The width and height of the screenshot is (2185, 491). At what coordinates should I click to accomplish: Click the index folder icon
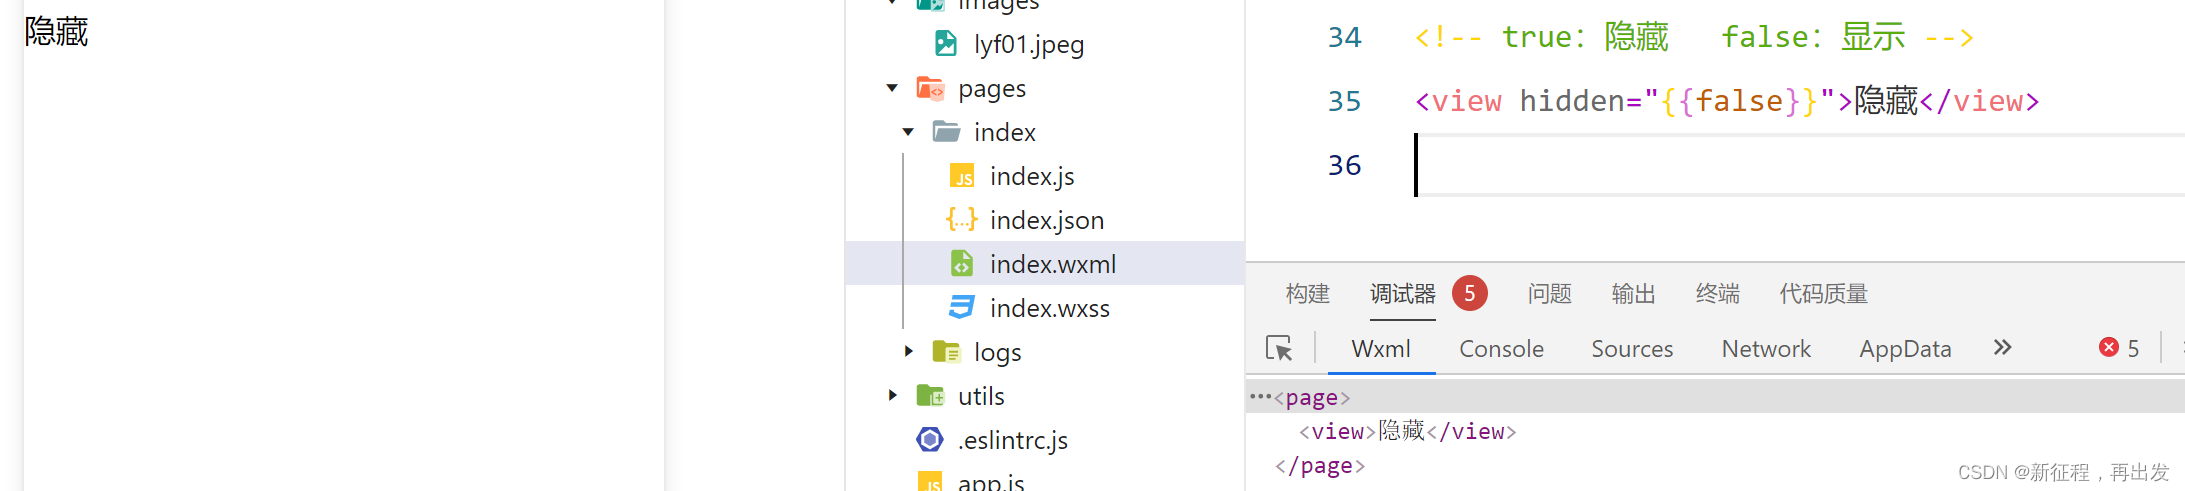point(946,131)
